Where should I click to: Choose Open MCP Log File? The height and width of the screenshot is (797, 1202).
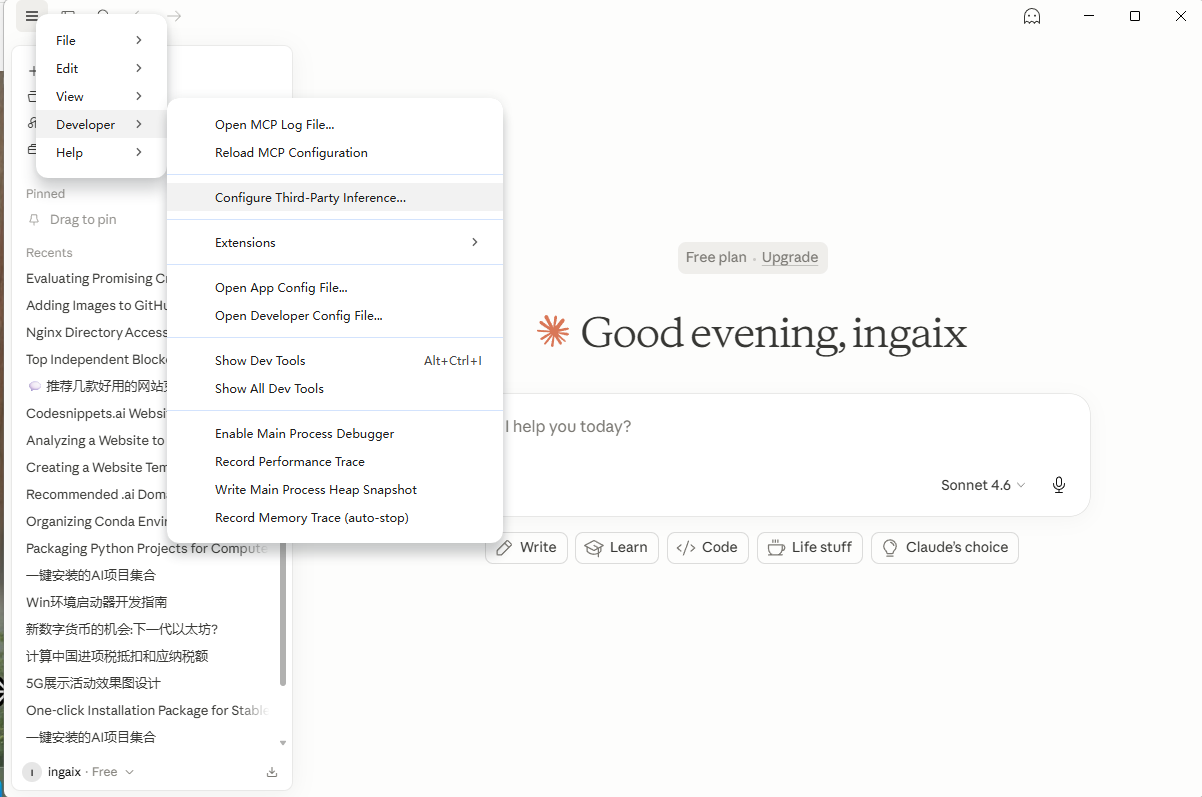click(x=335, y=125)
